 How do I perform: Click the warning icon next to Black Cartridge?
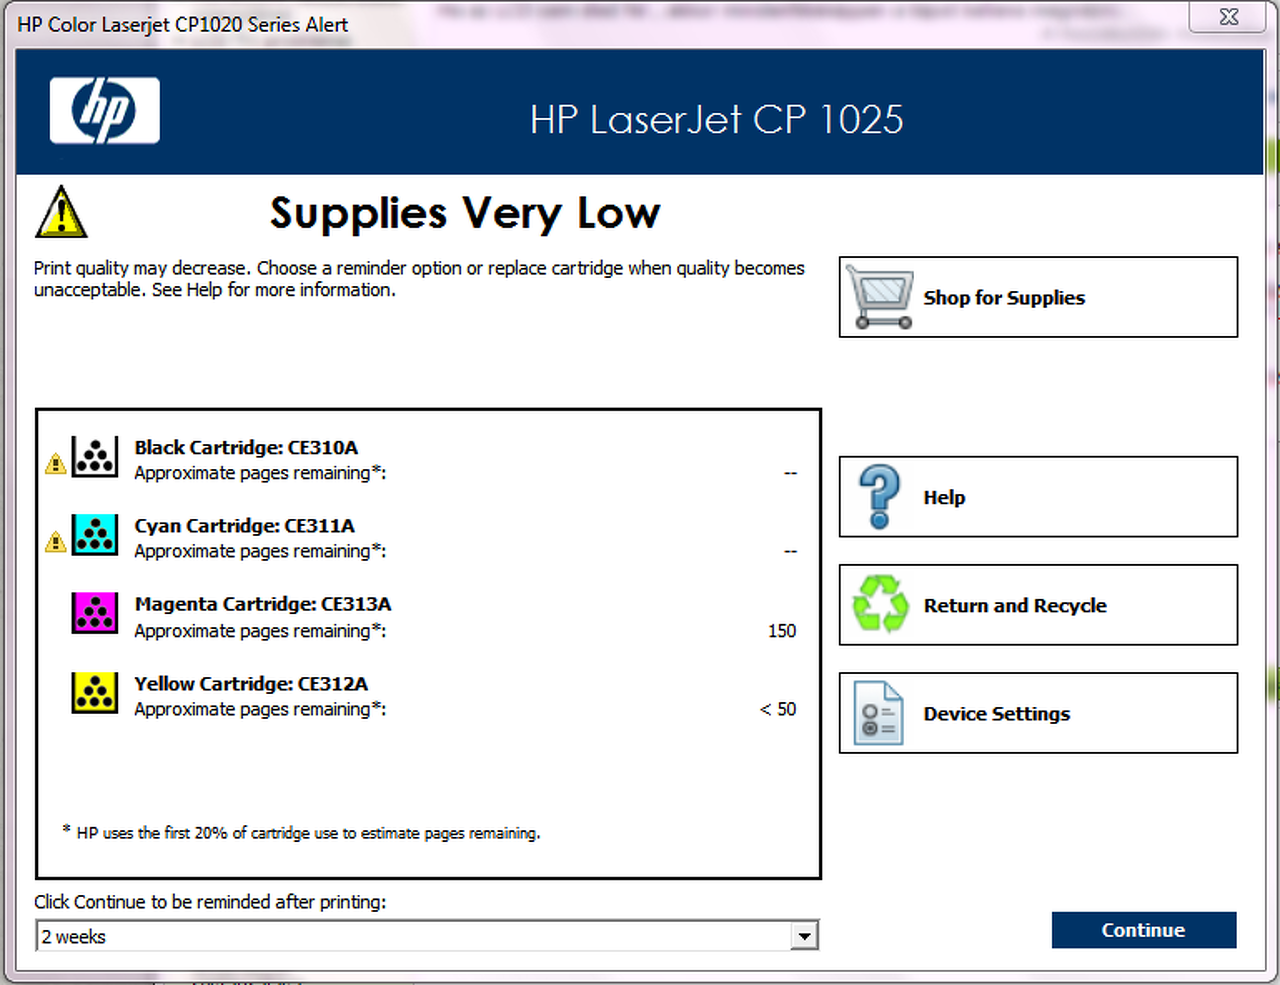(56, 464)
